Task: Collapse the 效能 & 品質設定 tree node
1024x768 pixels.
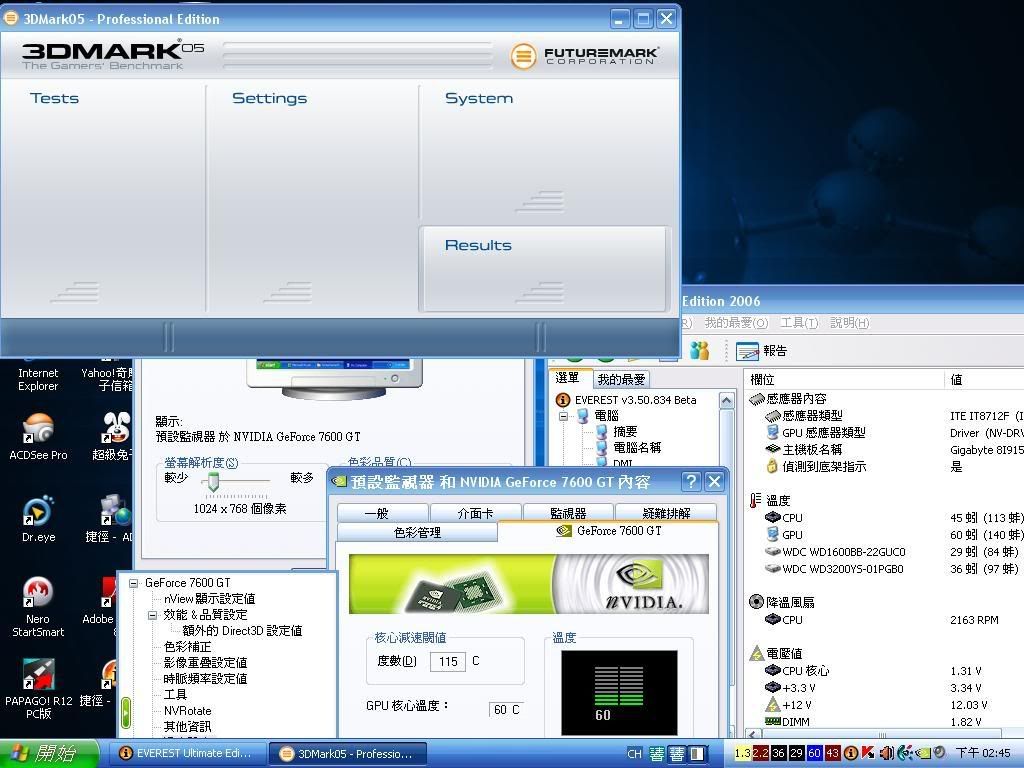Action: (x=152, y=615)
